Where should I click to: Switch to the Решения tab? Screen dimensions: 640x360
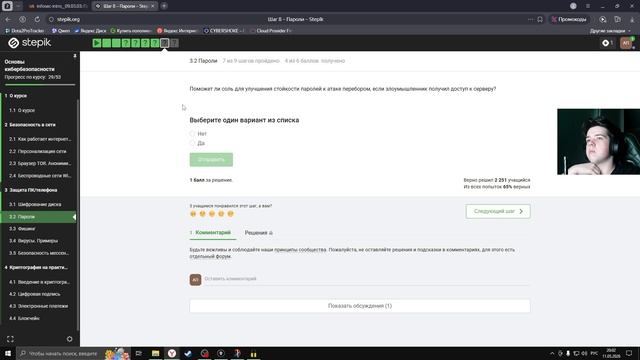point(259,233)
